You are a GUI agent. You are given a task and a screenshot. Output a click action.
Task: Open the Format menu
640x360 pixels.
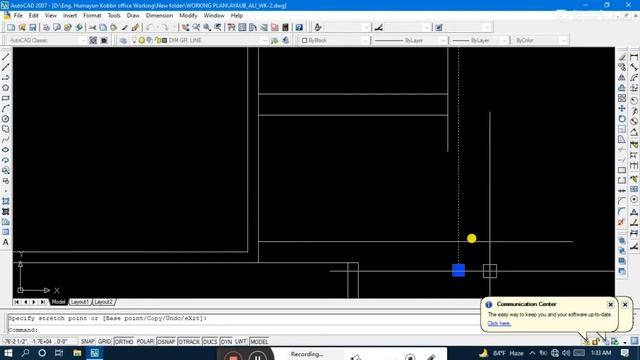click(92, 16)
